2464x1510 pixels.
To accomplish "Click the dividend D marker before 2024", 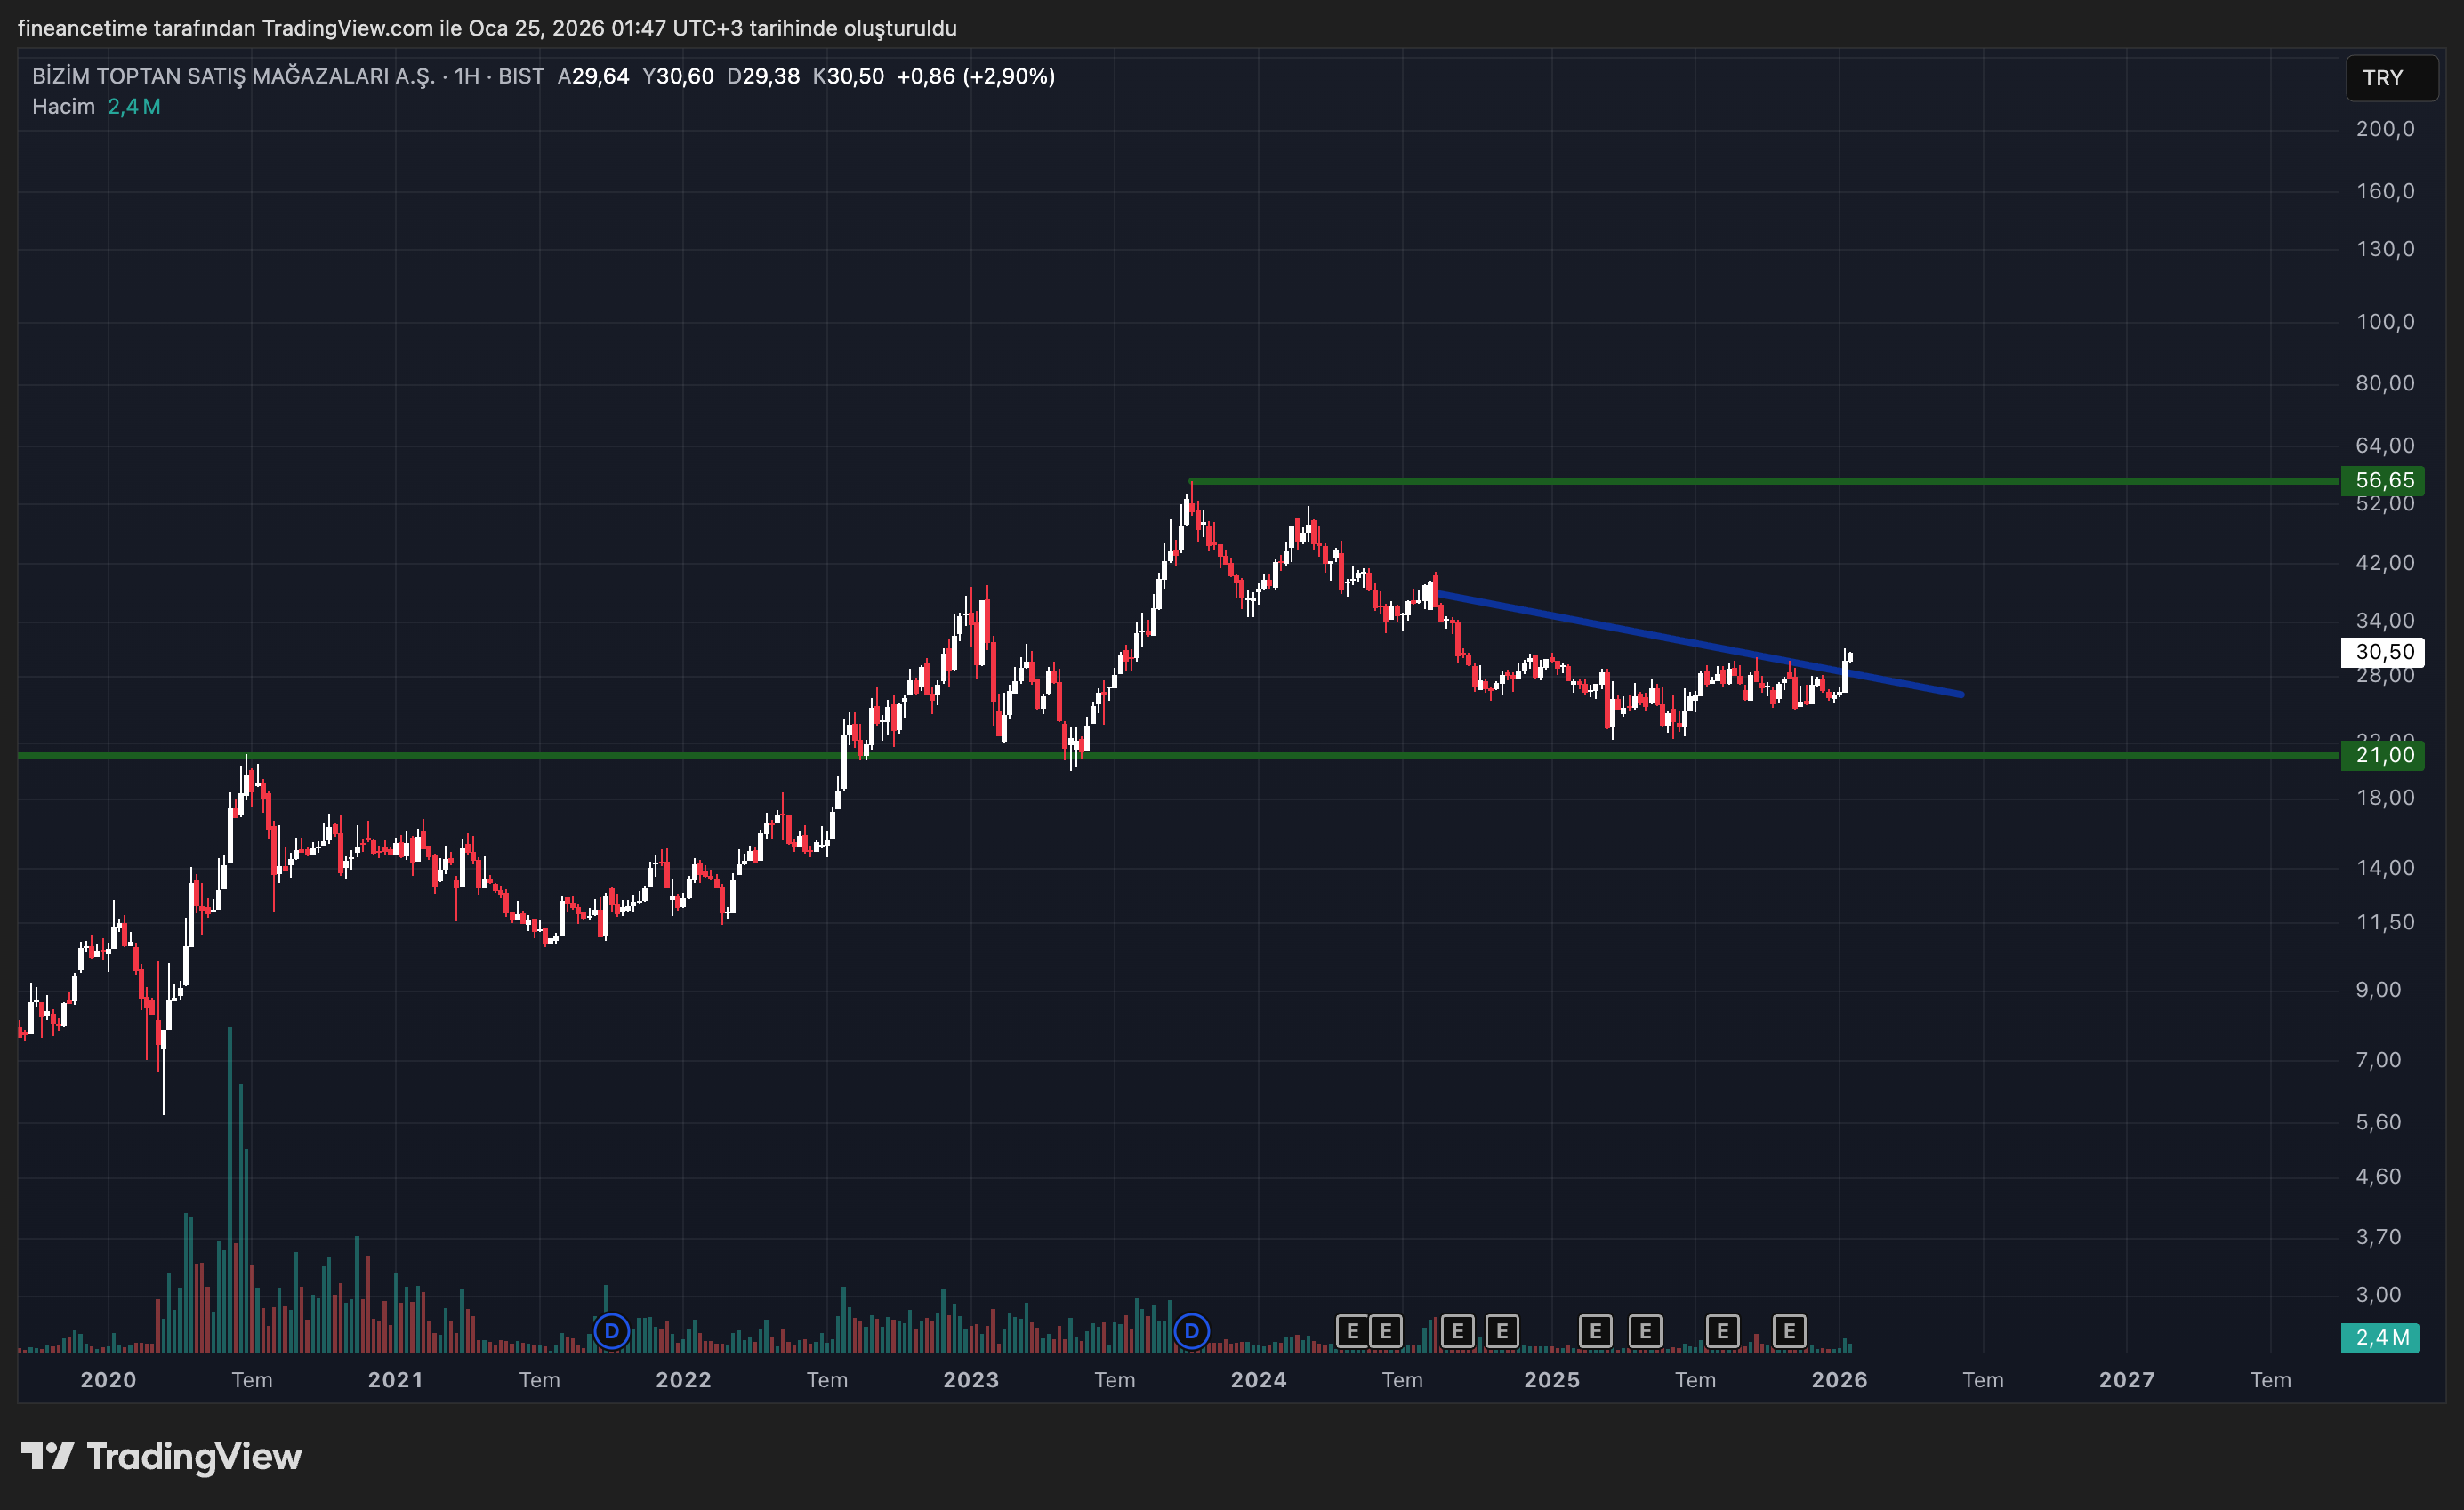I will click(1191, 1331).
